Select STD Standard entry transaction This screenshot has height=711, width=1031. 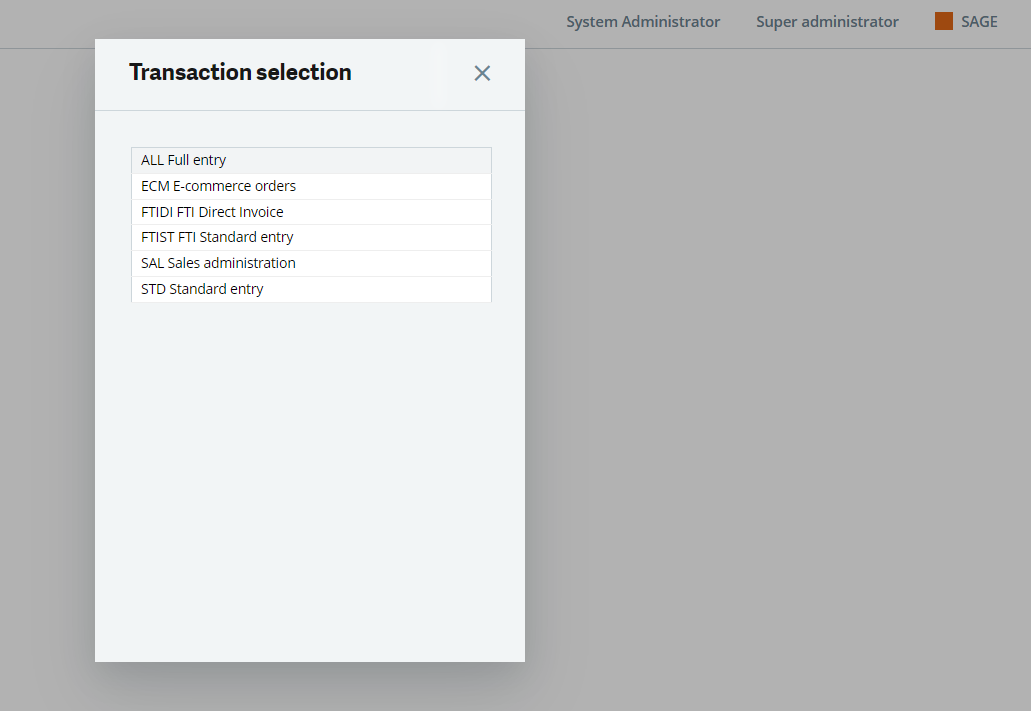pyautogui.click(x=311, y=289)
